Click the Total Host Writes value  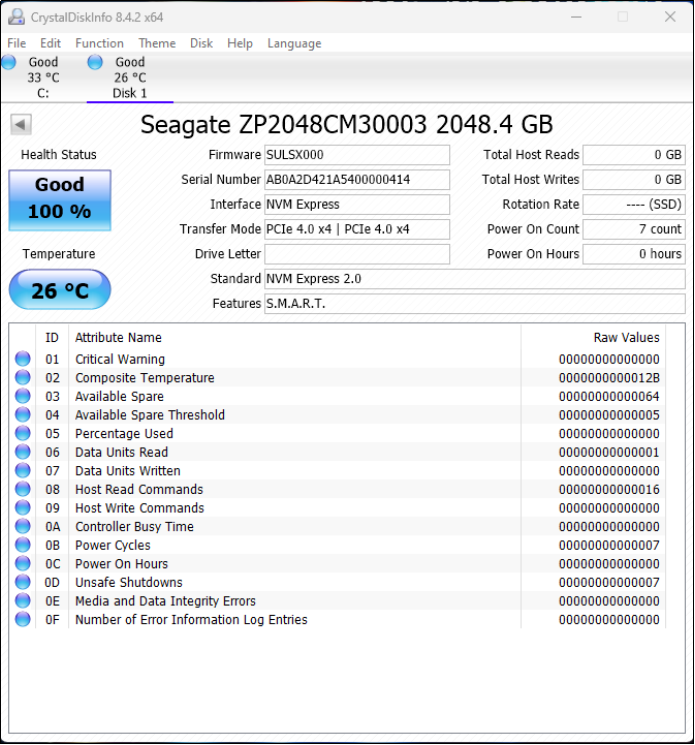[634, 179]
